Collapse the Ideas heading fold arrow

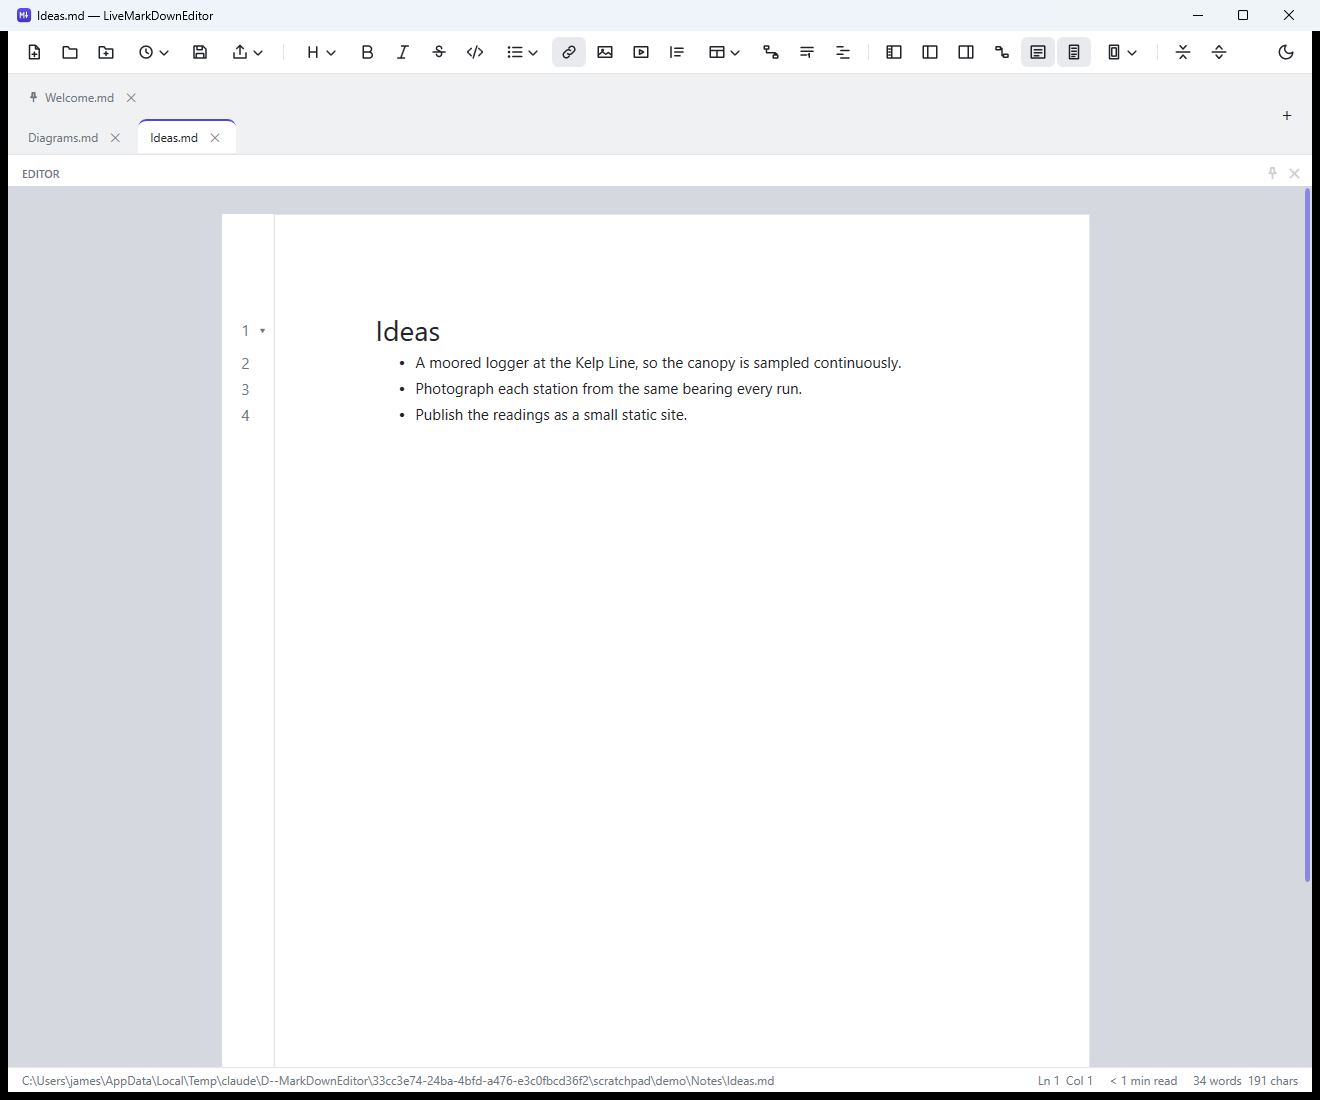click(262, 331)
